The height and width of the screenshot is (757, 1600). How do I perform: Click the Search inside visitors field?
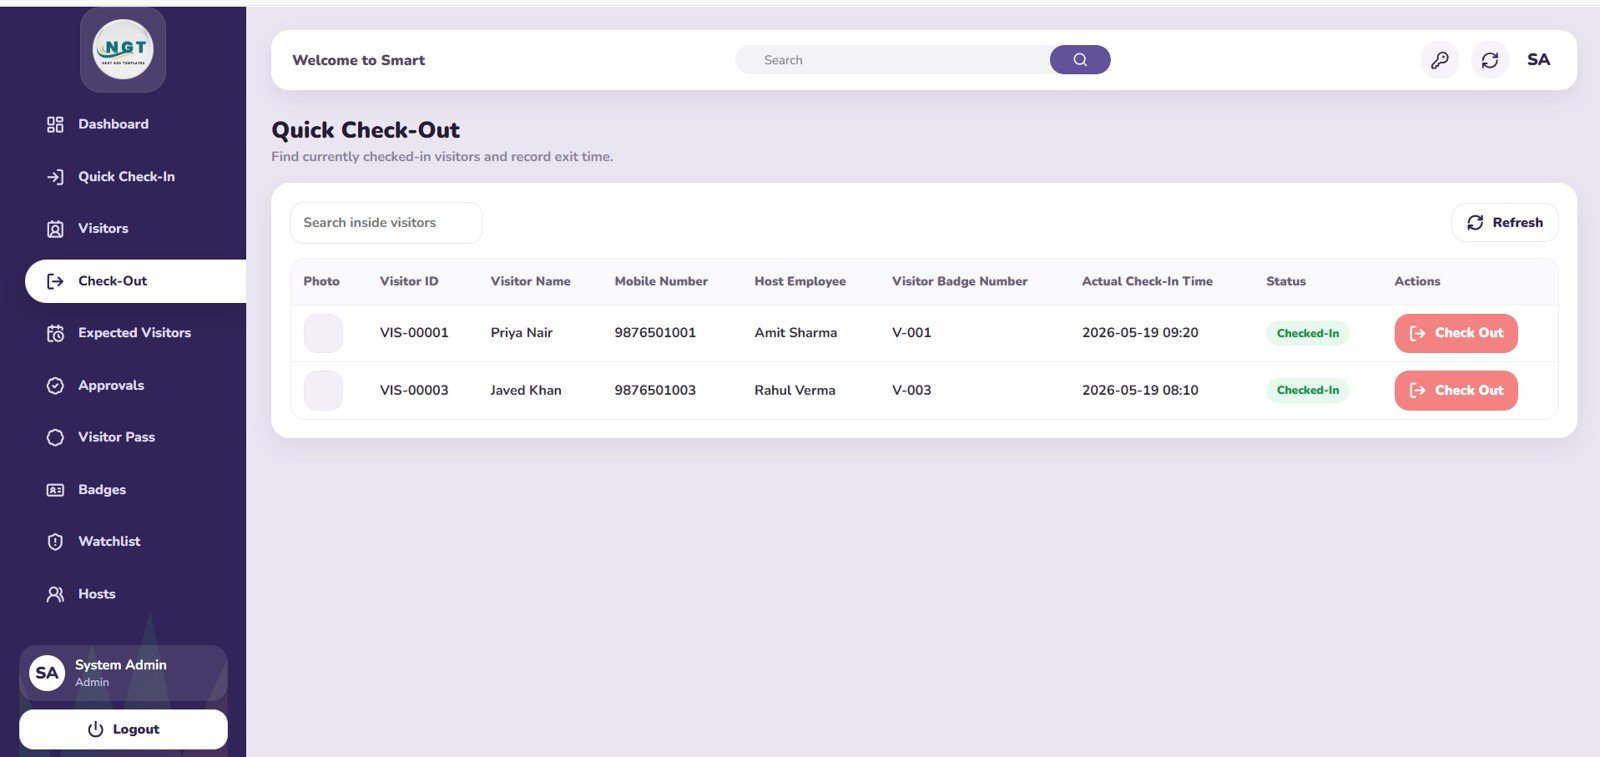[386, 223]
